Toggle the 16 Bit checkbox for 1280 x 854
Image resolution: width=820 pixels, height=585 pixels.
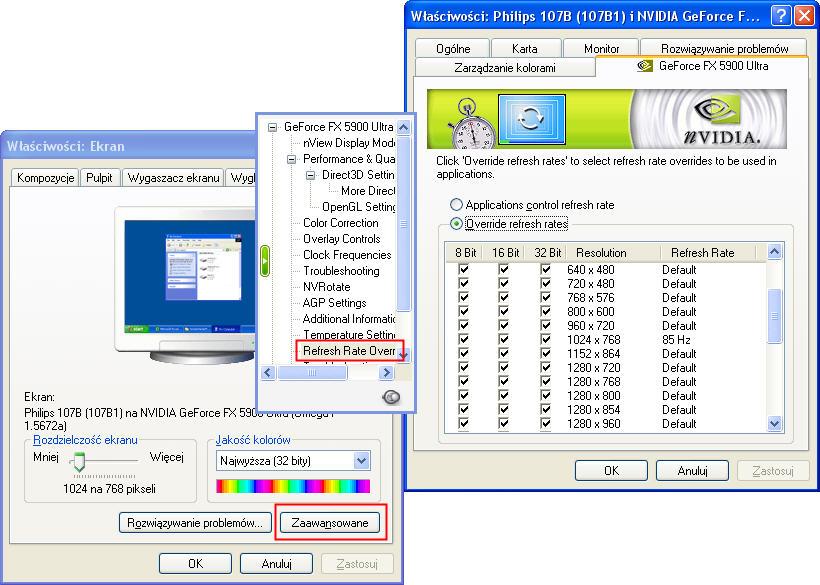[x=504, y=410]
